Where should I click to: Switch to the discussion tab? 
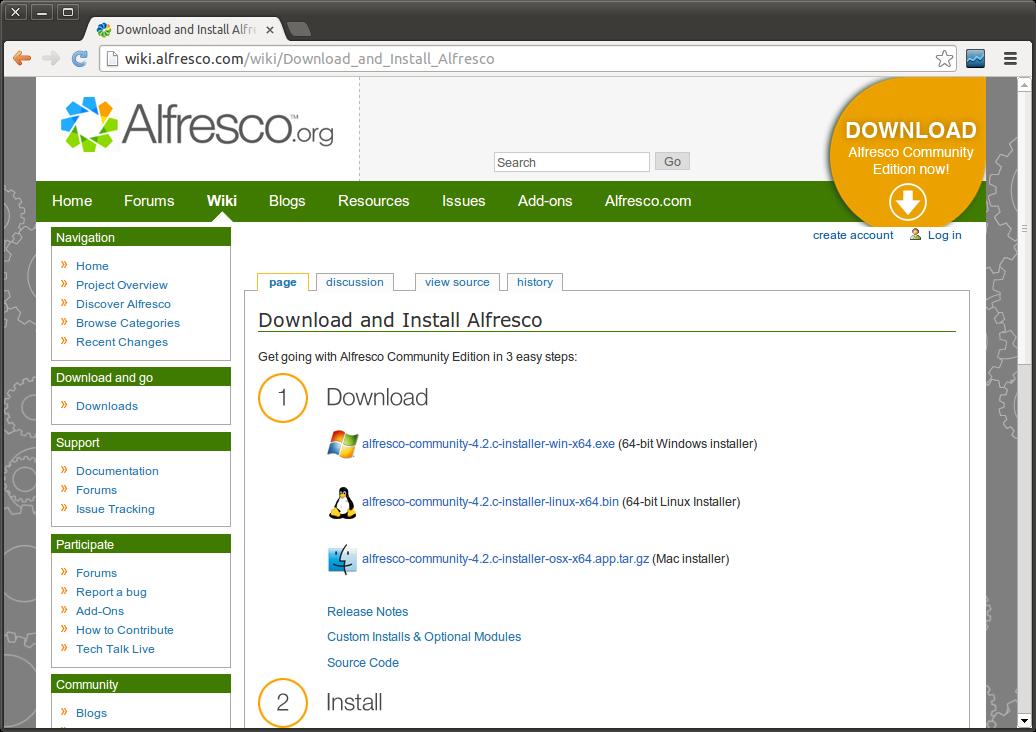(355, 282)
